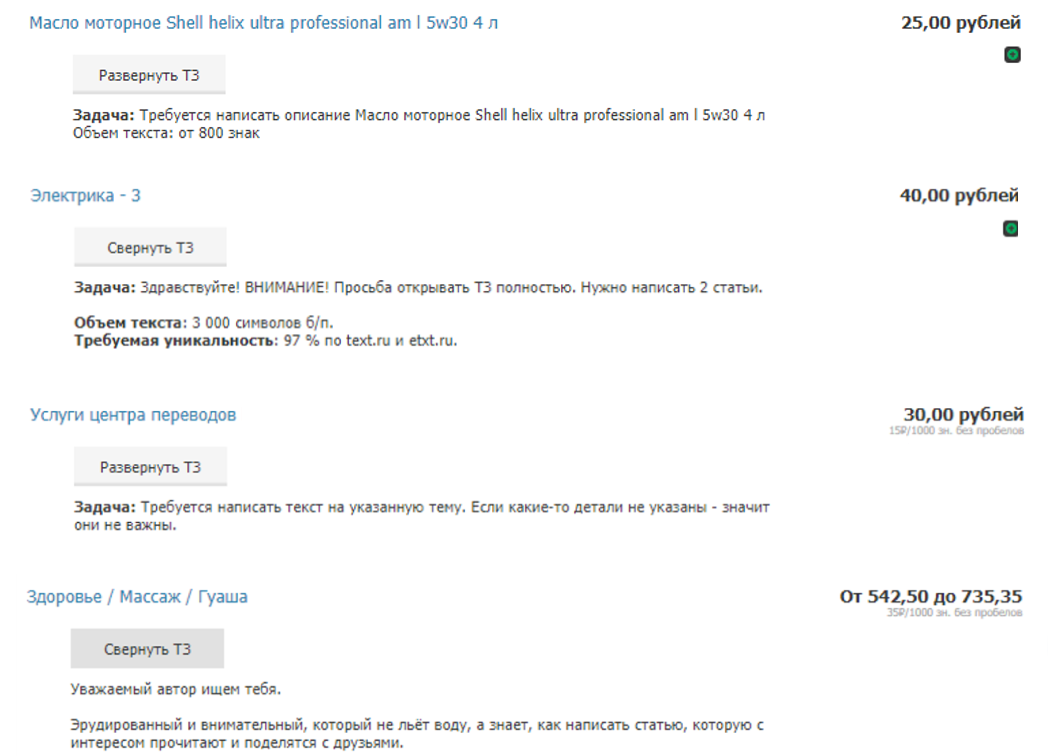Click the 25,00 рублей price
The height and width of the screenshot is (756, 1055).
[960, 23]
